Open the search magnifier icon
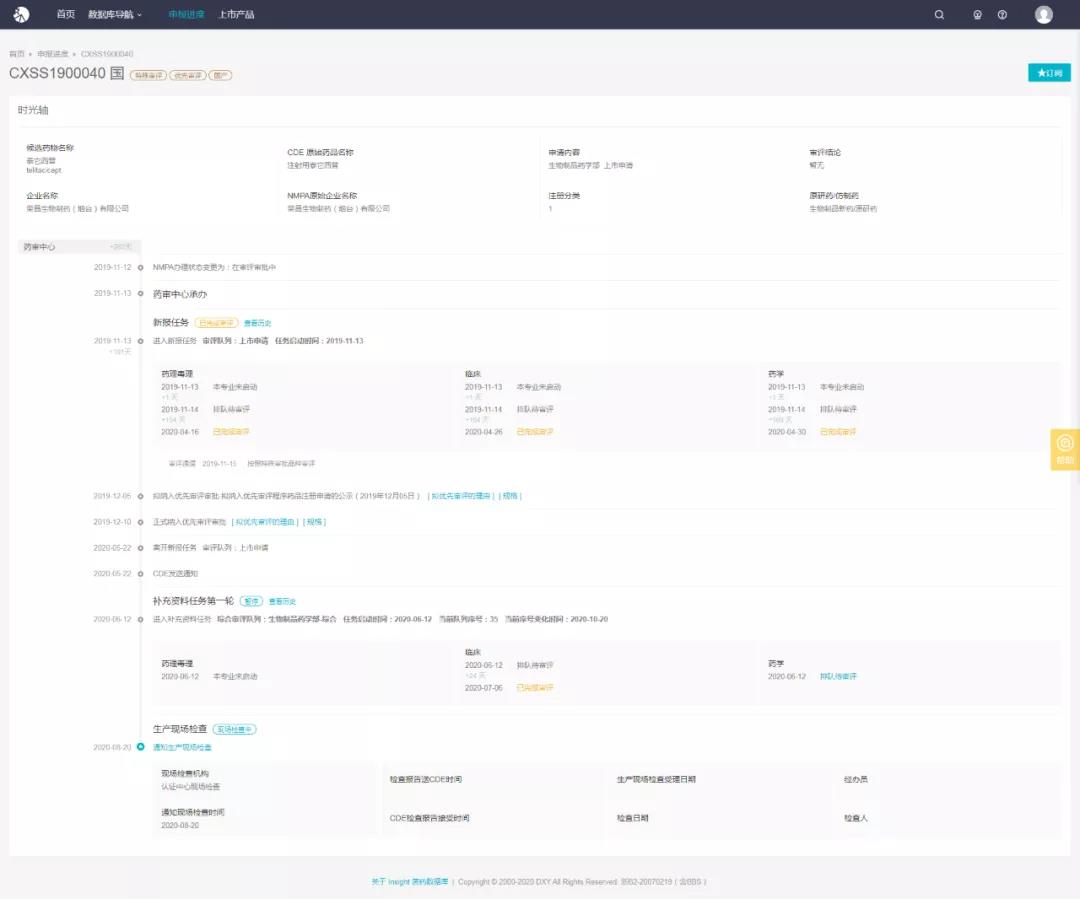 click(938, 15)
